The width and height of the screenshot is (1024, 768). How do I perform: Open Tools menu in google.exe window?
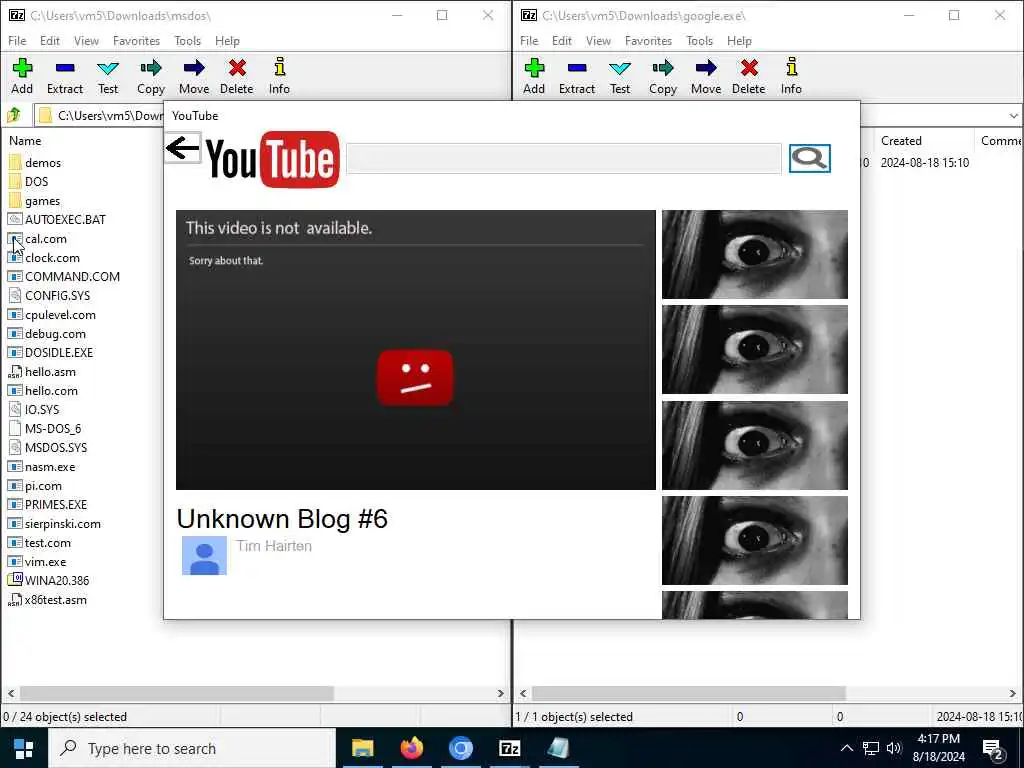point(699,40)
